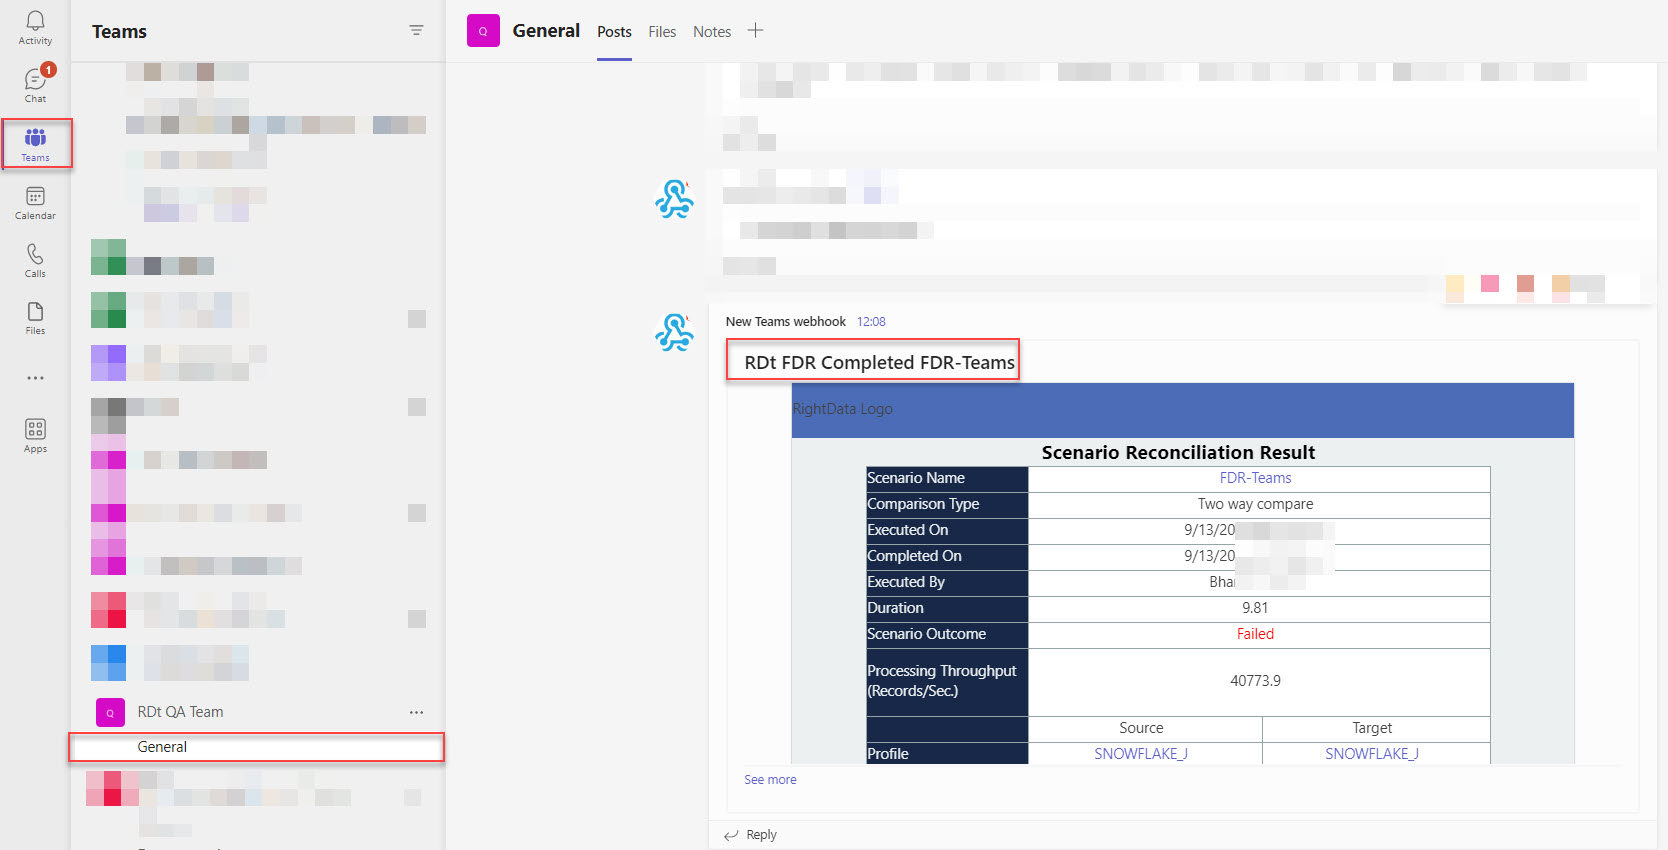Open the Calls phone icon
The width and height of the screenshot is (1668, 850).
pyautogui.click(x=35, y=260)
